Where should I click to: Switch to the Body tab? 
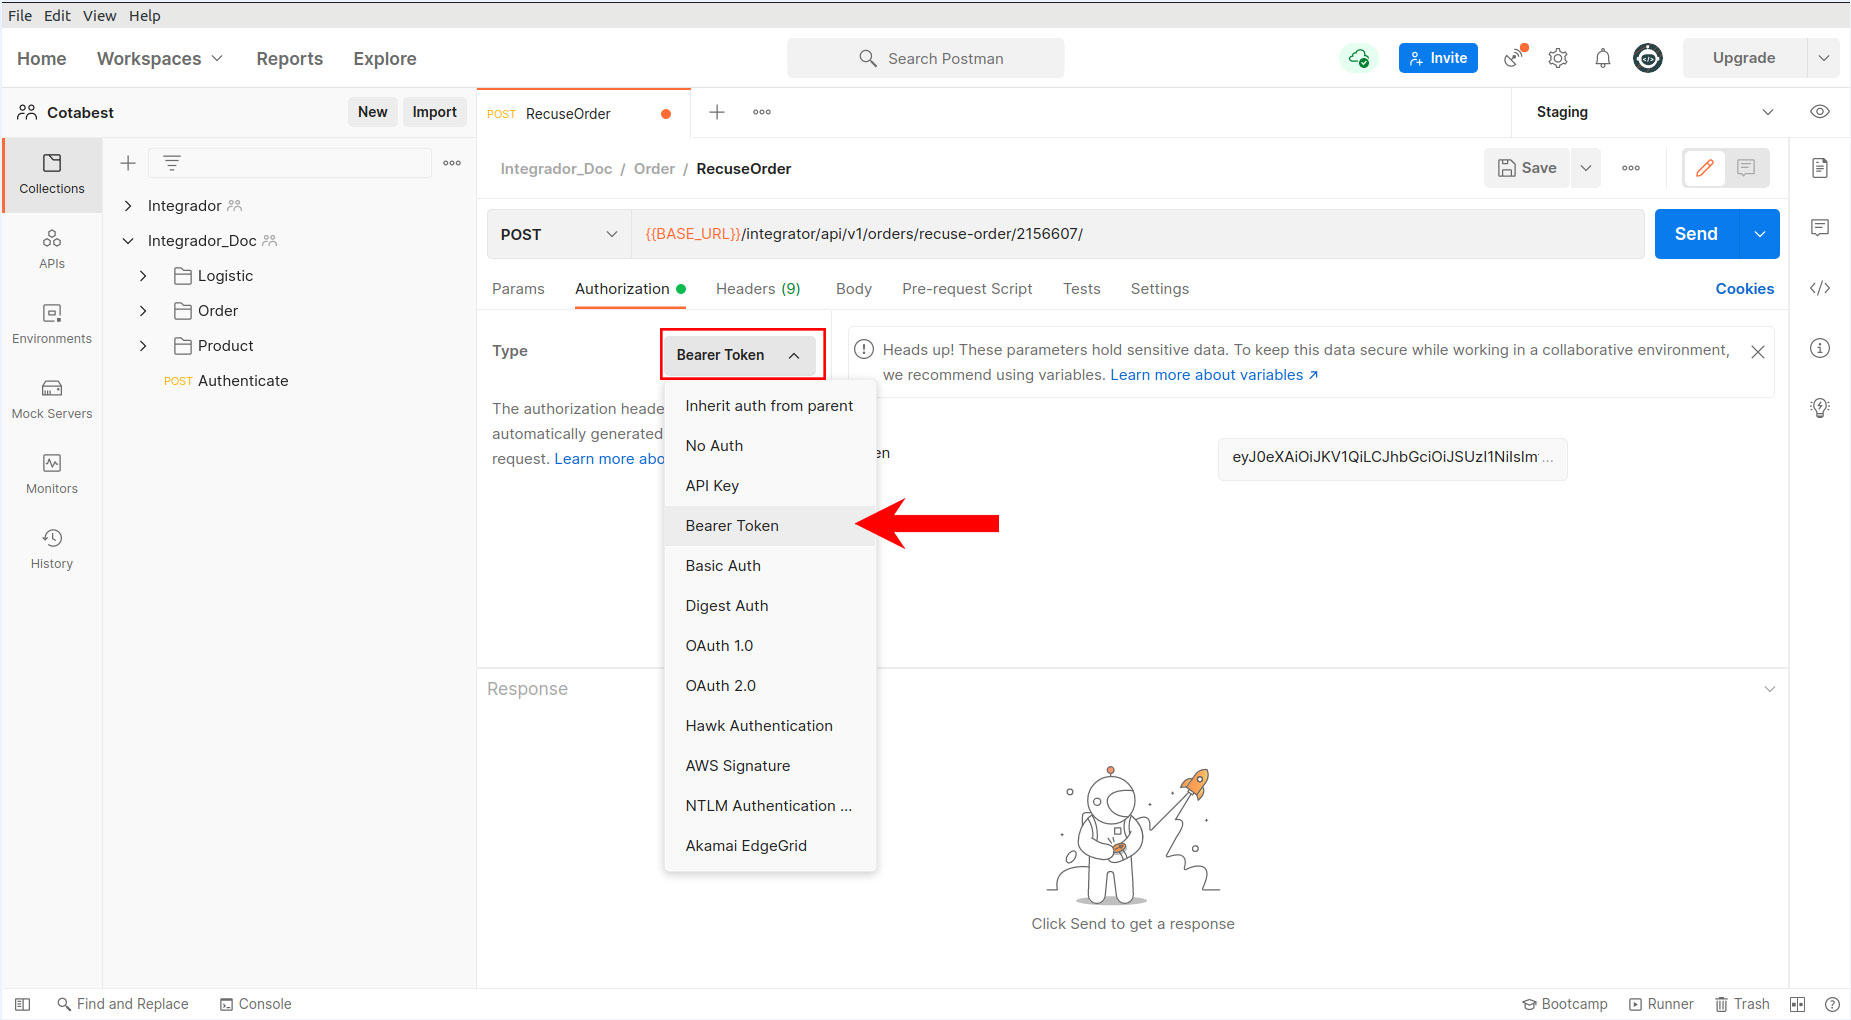[x=854, y=289]
